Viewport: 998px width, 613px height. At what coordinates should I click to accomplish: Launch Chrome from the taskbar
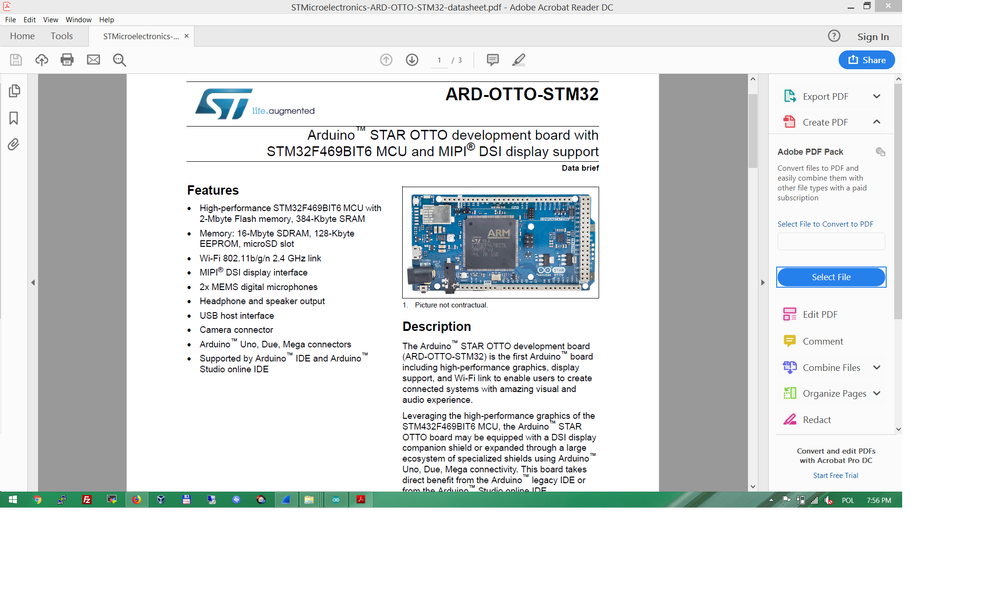click(38, 500)
